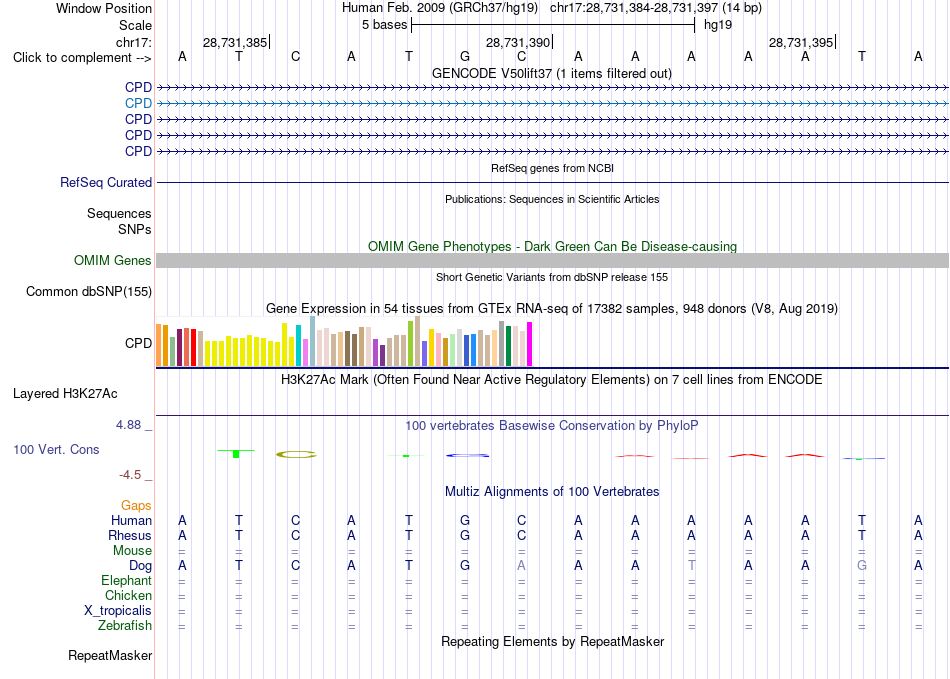Open the GTEx Gene Expression track title
950x679 pixels.
tap(552, 309)
